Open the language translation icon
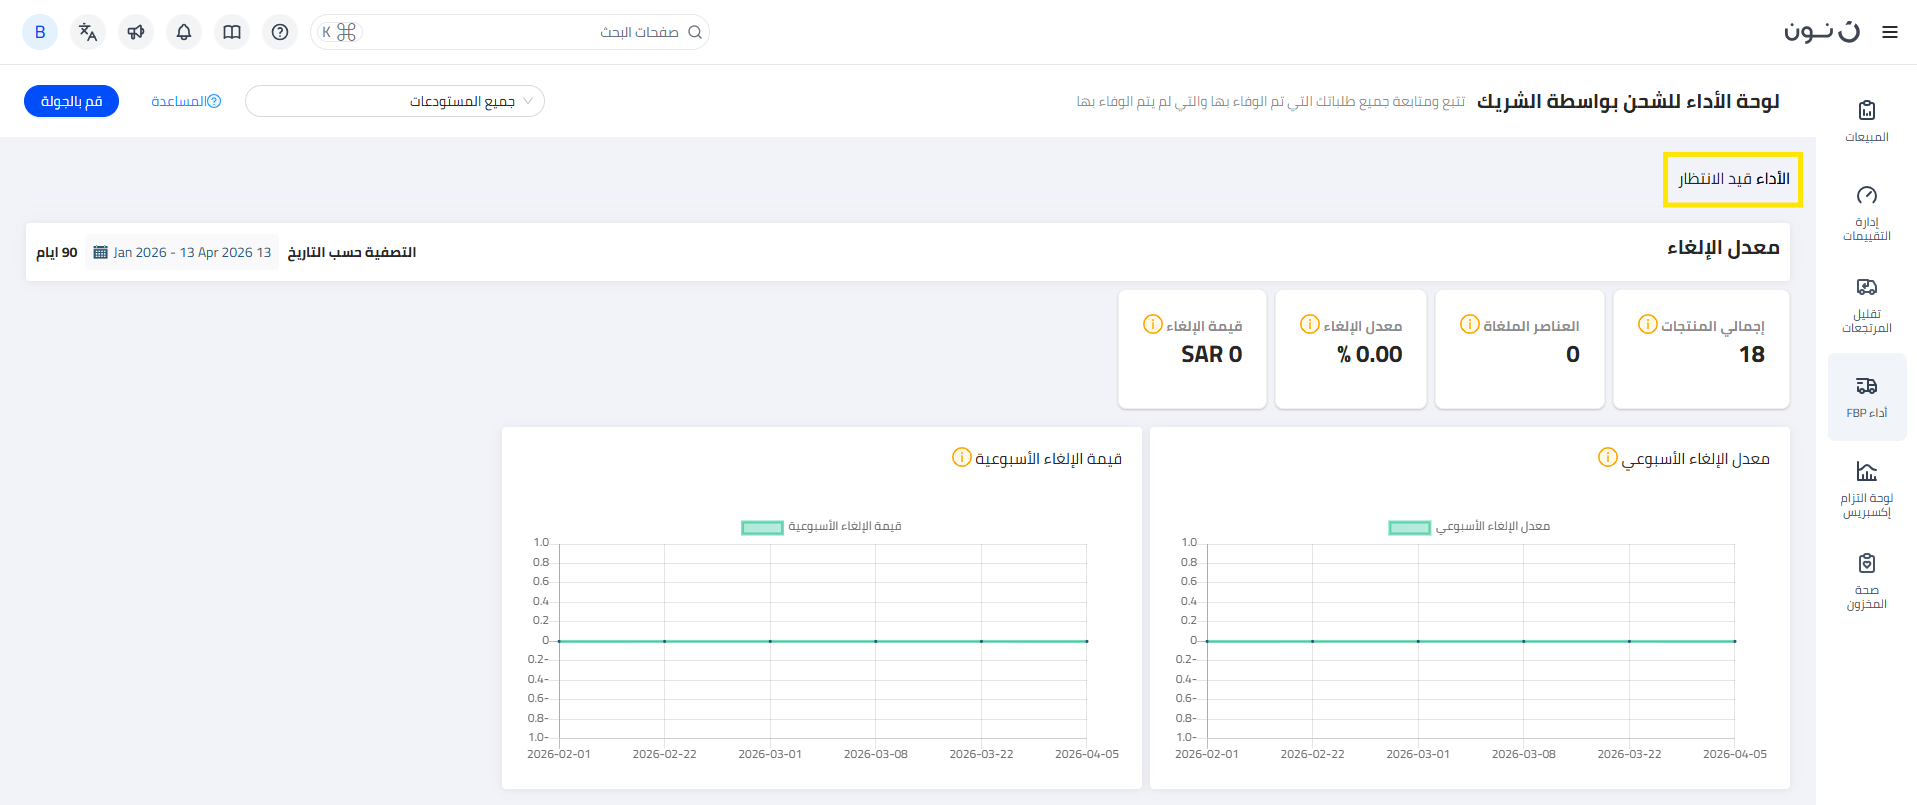1917x805 pixels. (88, 32)
